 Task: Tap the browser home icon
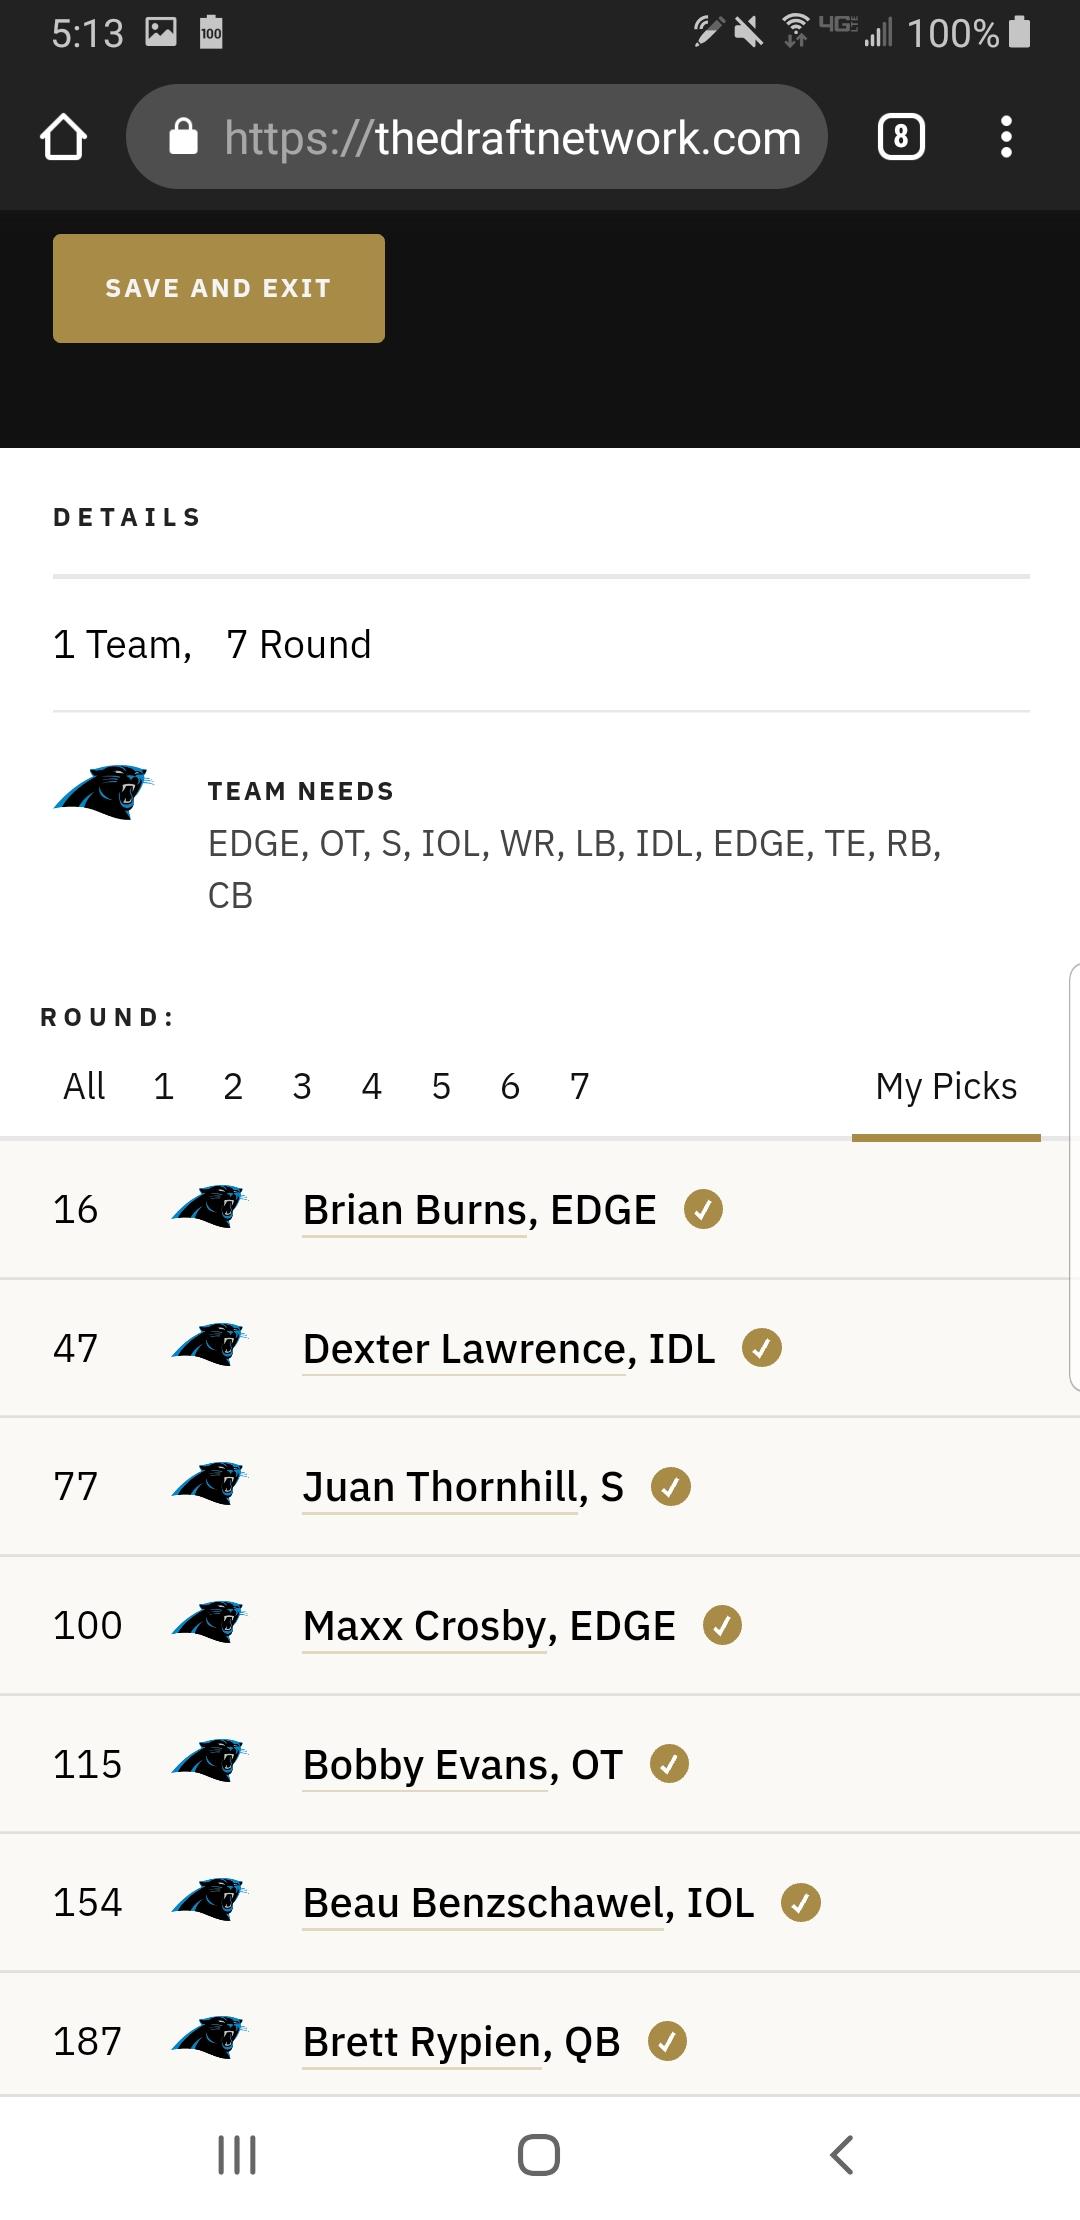tap(63, 137)
